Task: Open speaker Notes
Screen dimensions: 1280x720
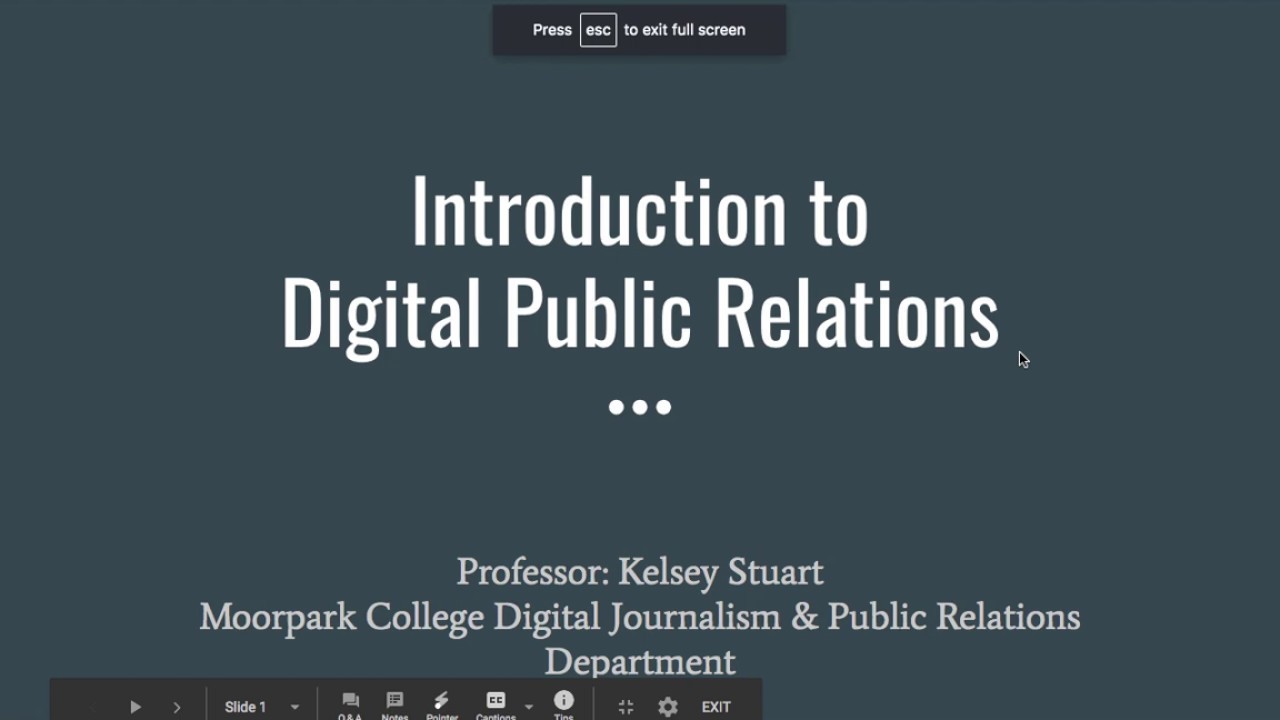Action: tap(395, 705)
